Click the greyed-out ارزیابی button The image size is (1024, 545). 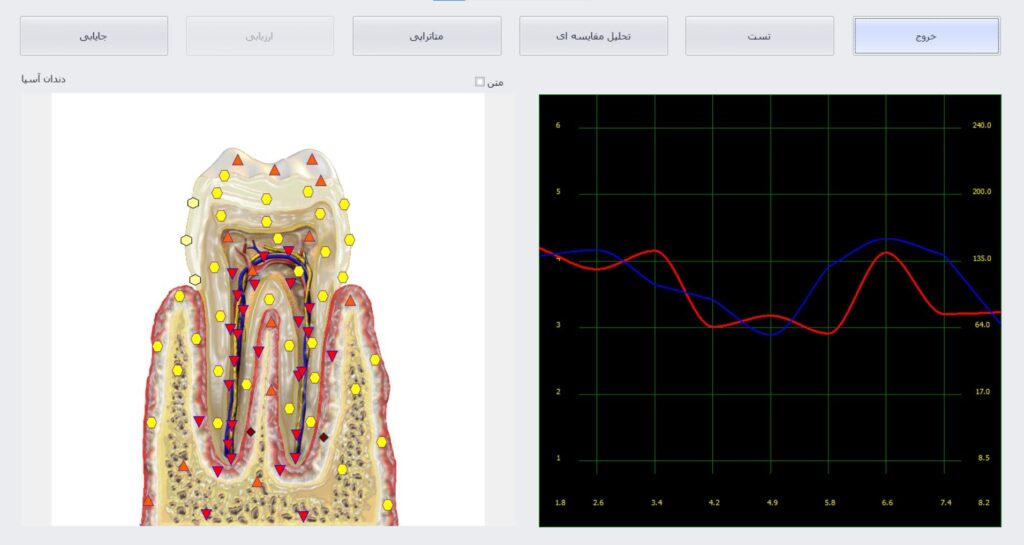point(261,36)
